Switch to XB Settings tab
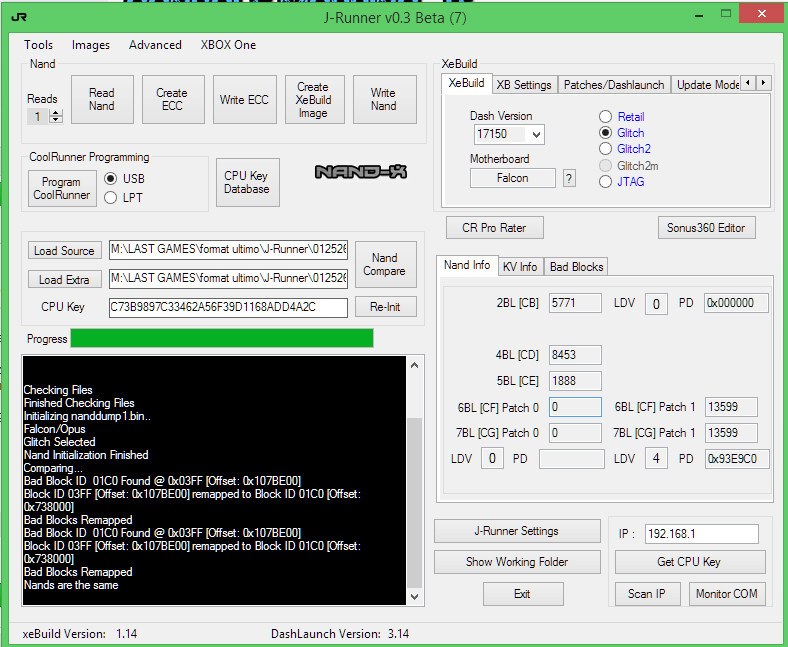The height and width of the screenshot is (647, 788). point(524,85)
